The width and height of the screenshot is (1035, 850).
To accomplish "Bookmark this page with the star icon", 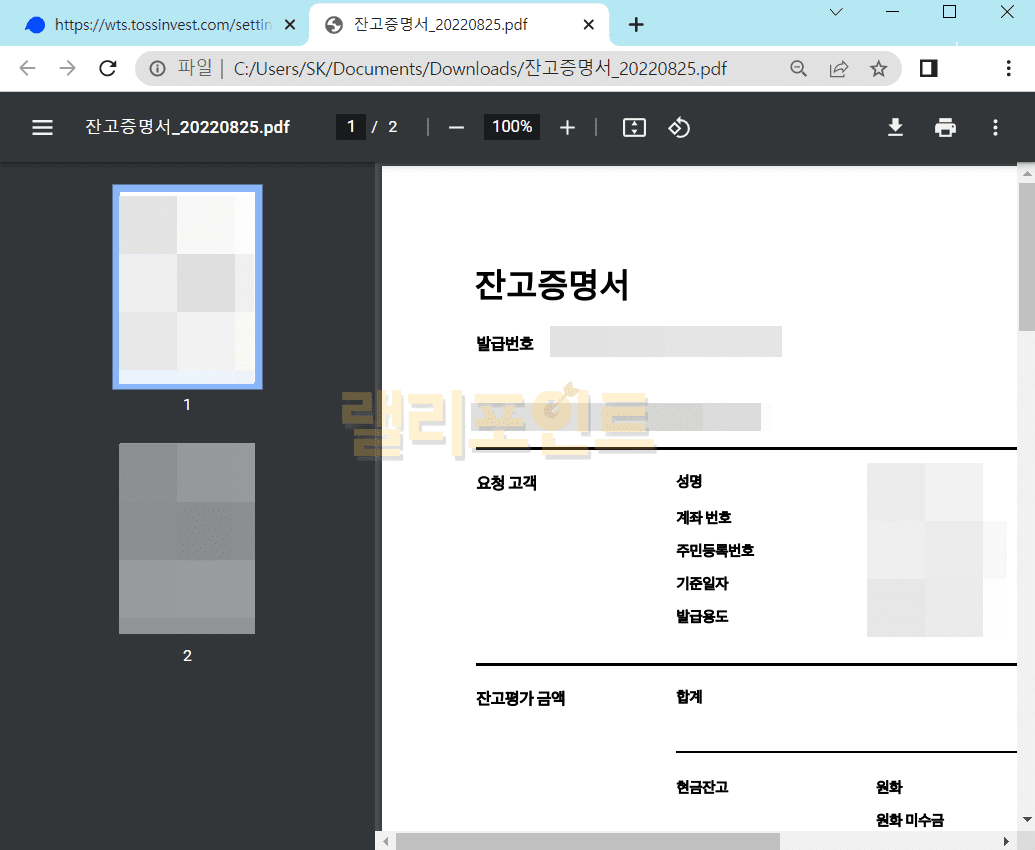I will pyautogui.click(x=878, y=69).
